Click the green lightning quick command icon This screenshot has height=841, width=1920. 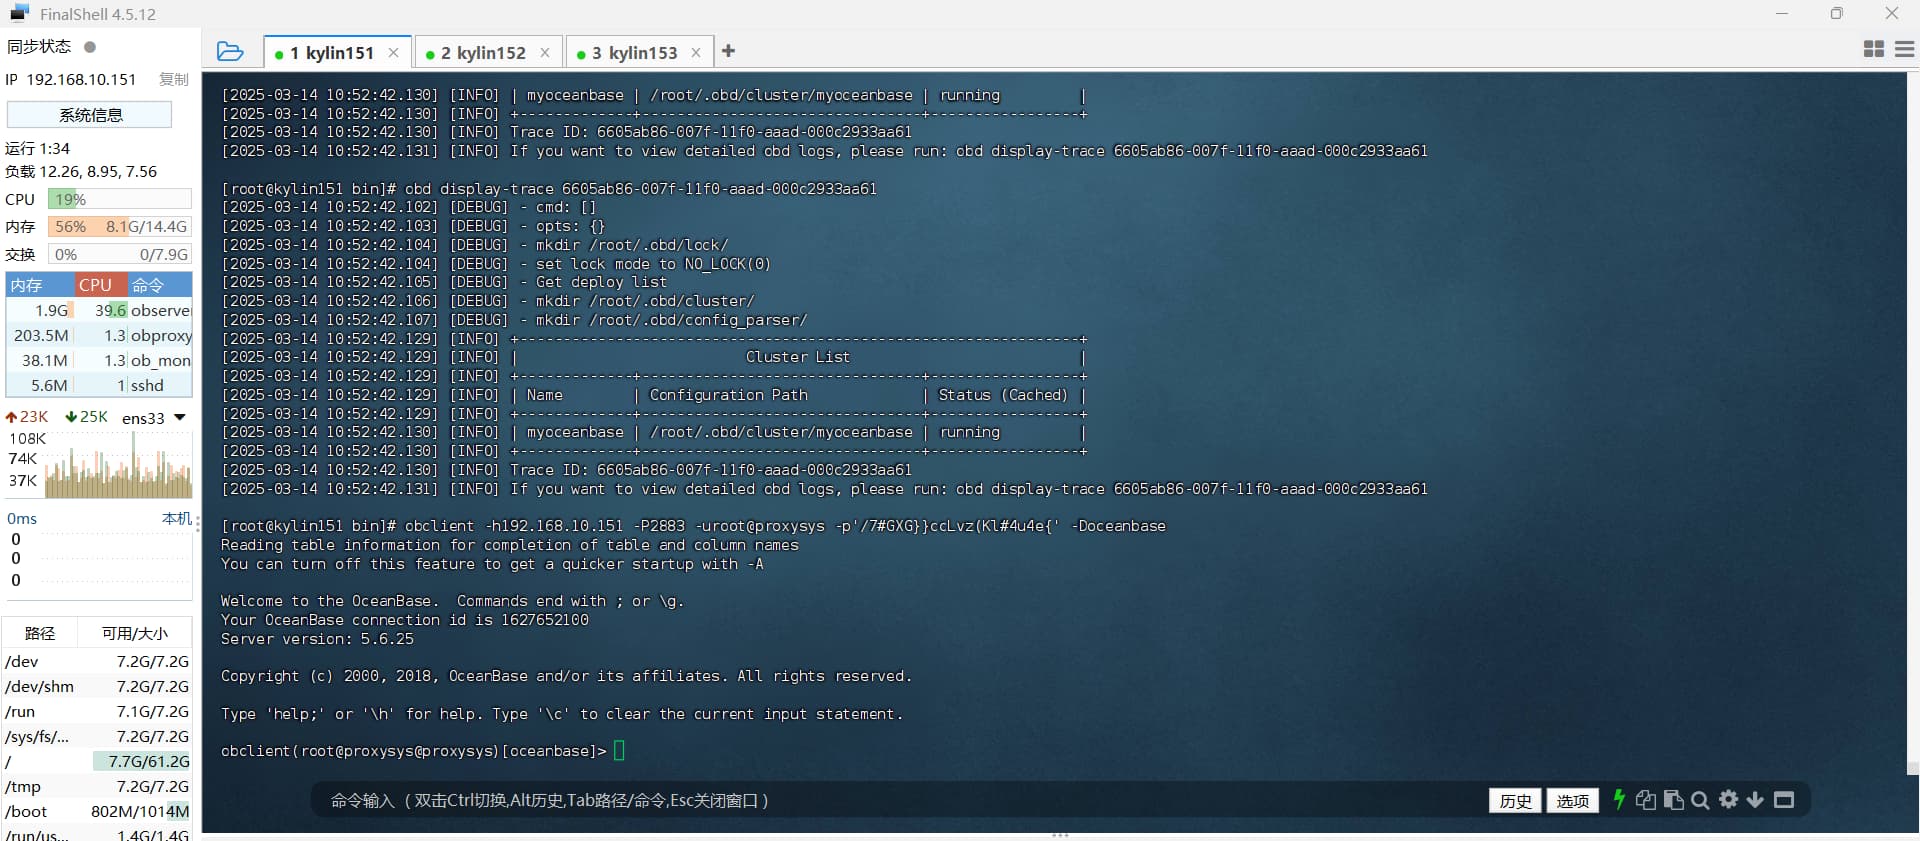(1619, 800)
